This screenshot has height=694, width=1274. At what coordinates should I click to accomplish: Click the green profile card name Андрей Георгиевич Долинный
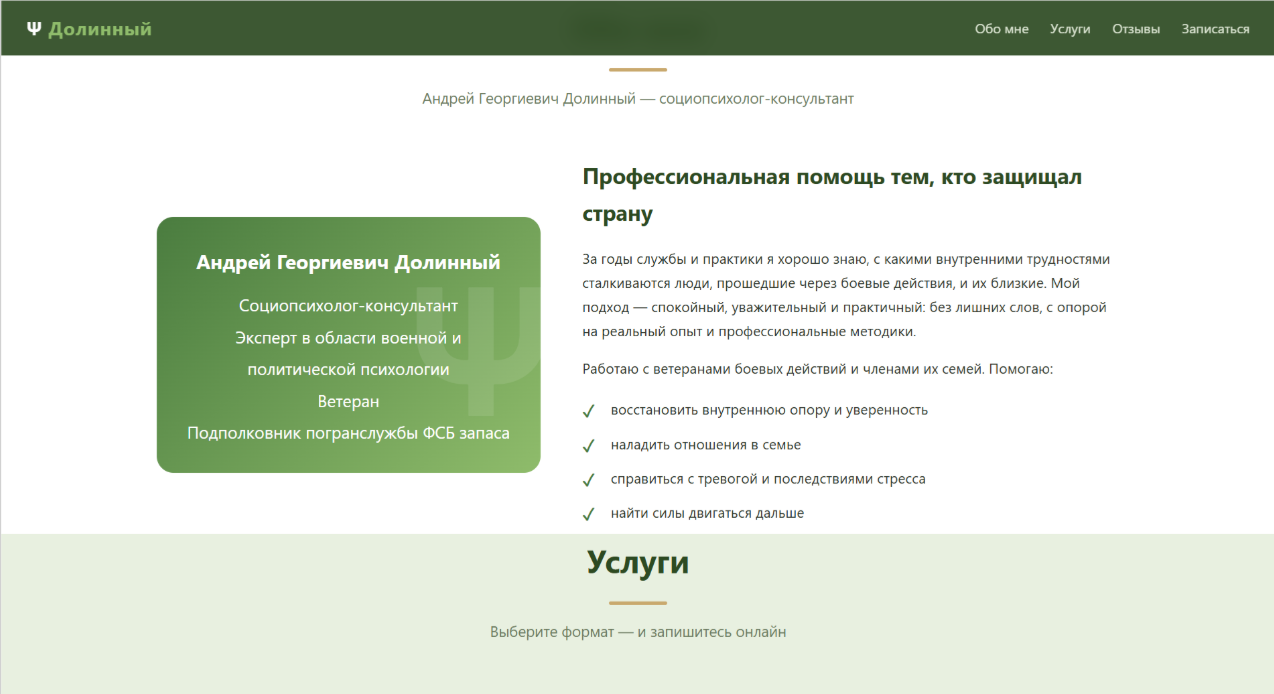coord(348,263)
